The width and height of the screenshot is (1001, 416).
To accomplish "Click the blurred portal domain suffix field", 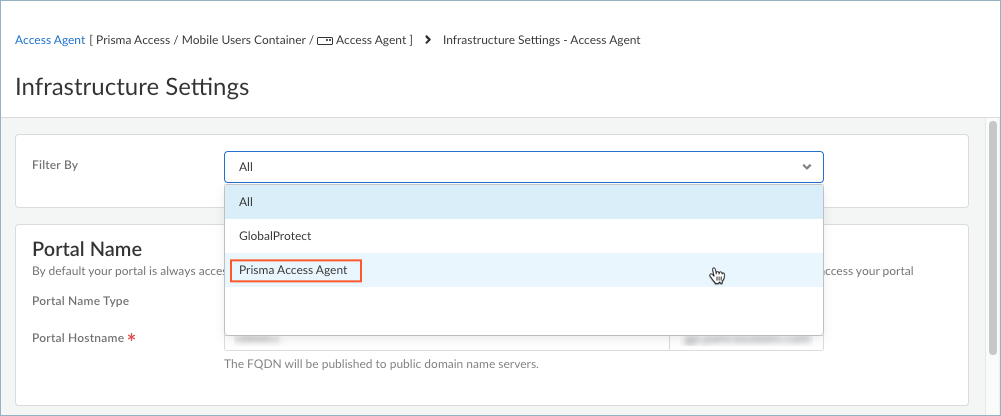I will [746, 341].
